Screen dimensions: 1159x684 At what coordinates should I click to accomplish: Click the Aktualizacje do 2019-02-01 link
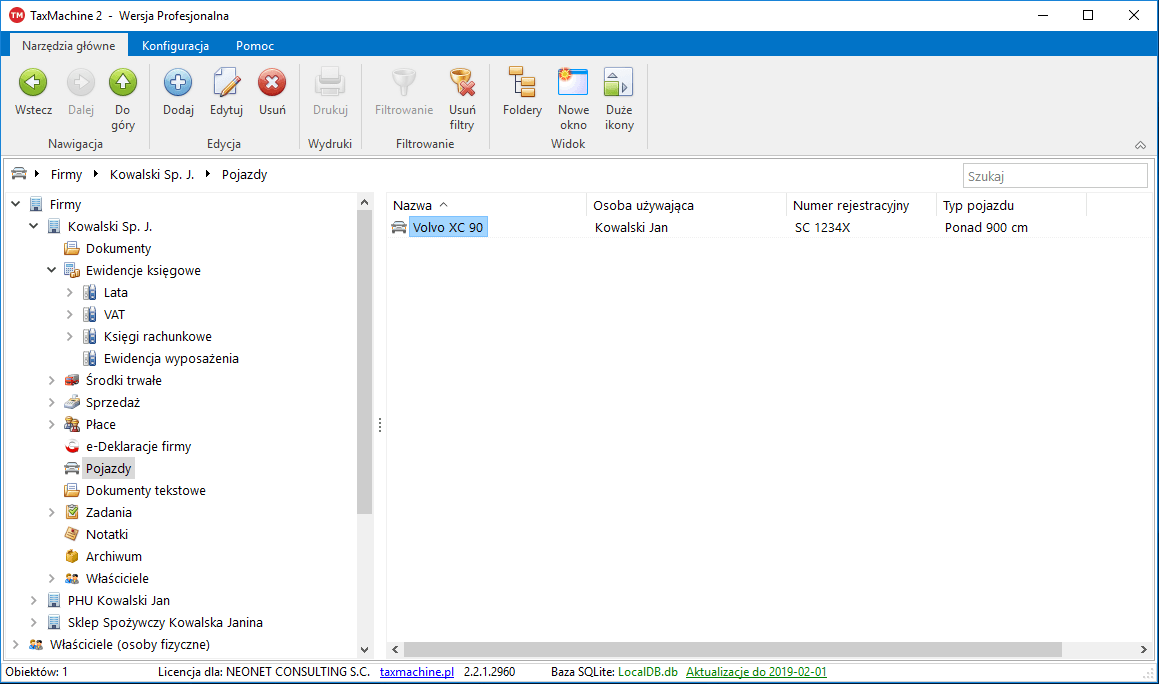click(x=756, y=672)
